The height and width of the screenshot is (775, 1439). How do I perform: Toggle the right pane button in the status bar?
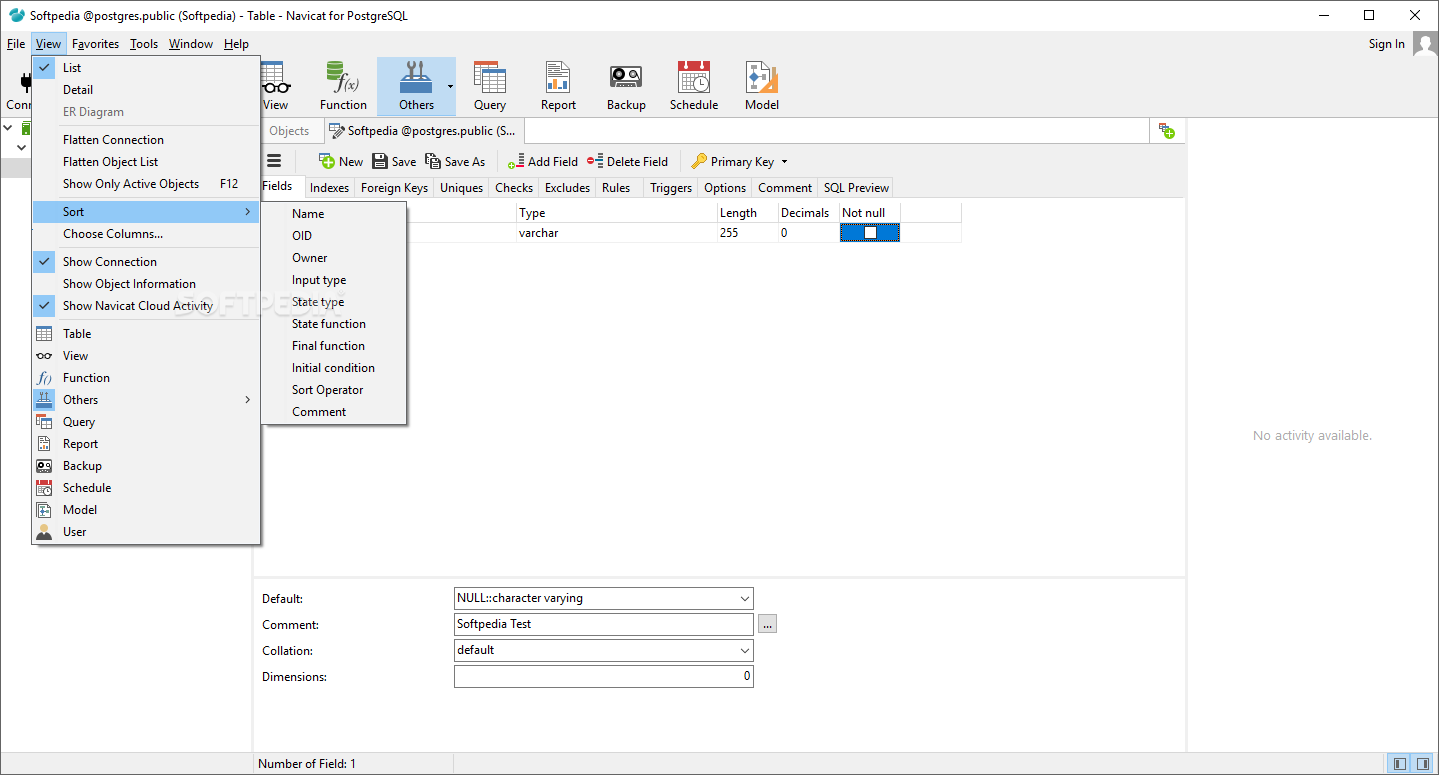click(x=1422, y=764)
